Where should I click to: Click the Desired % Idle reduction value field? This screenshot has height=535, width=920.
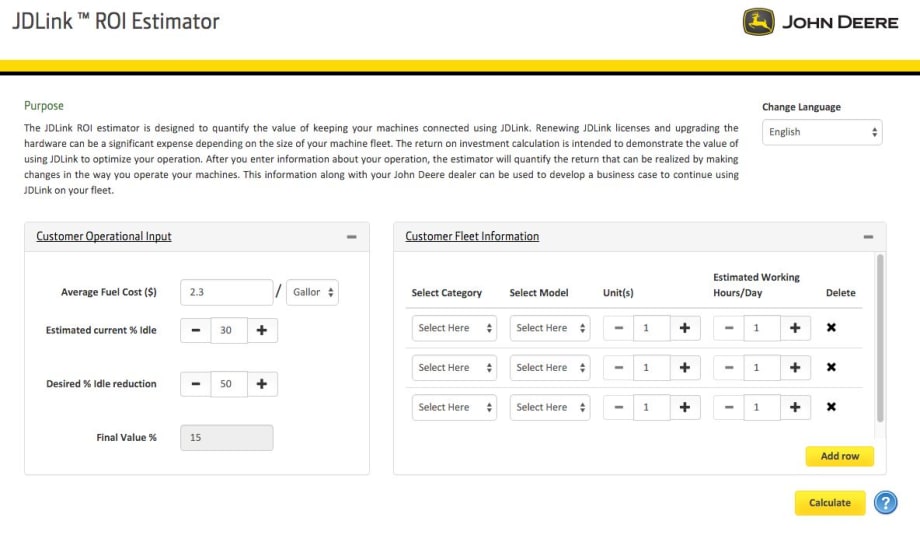coord(229,384)
